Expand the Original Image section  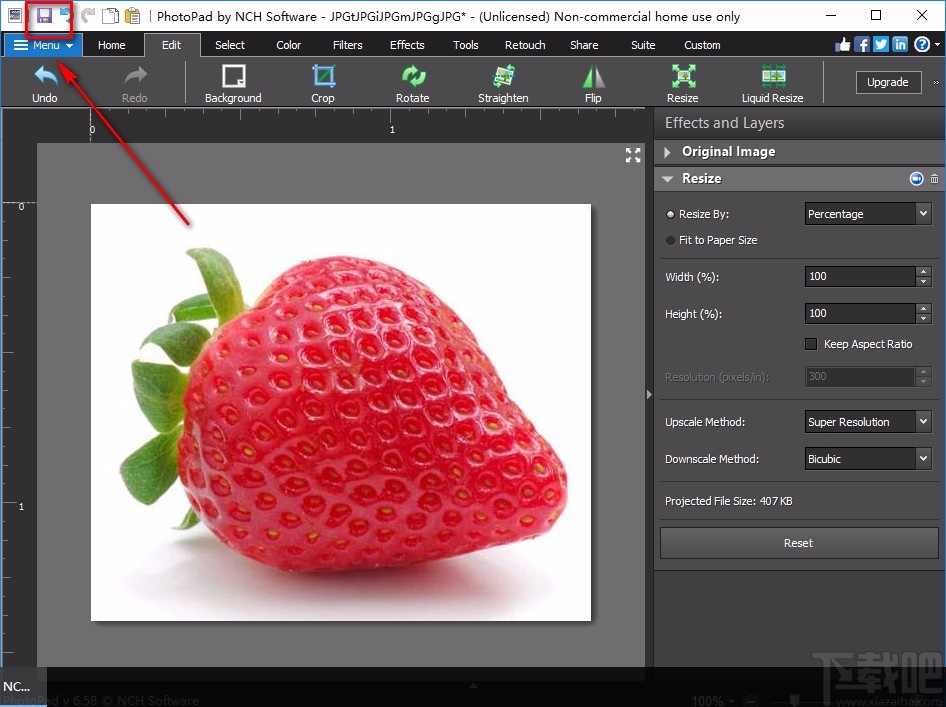(668, 152)
